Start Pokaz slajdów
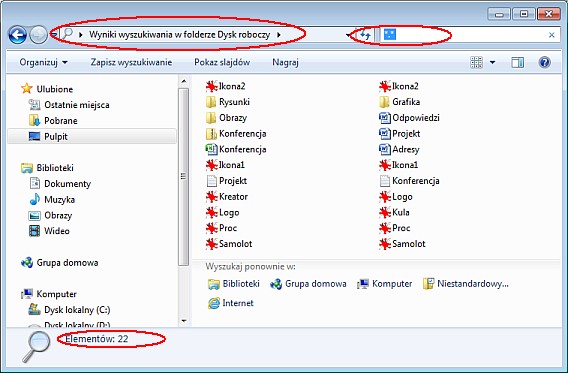 tap(222, 62)
